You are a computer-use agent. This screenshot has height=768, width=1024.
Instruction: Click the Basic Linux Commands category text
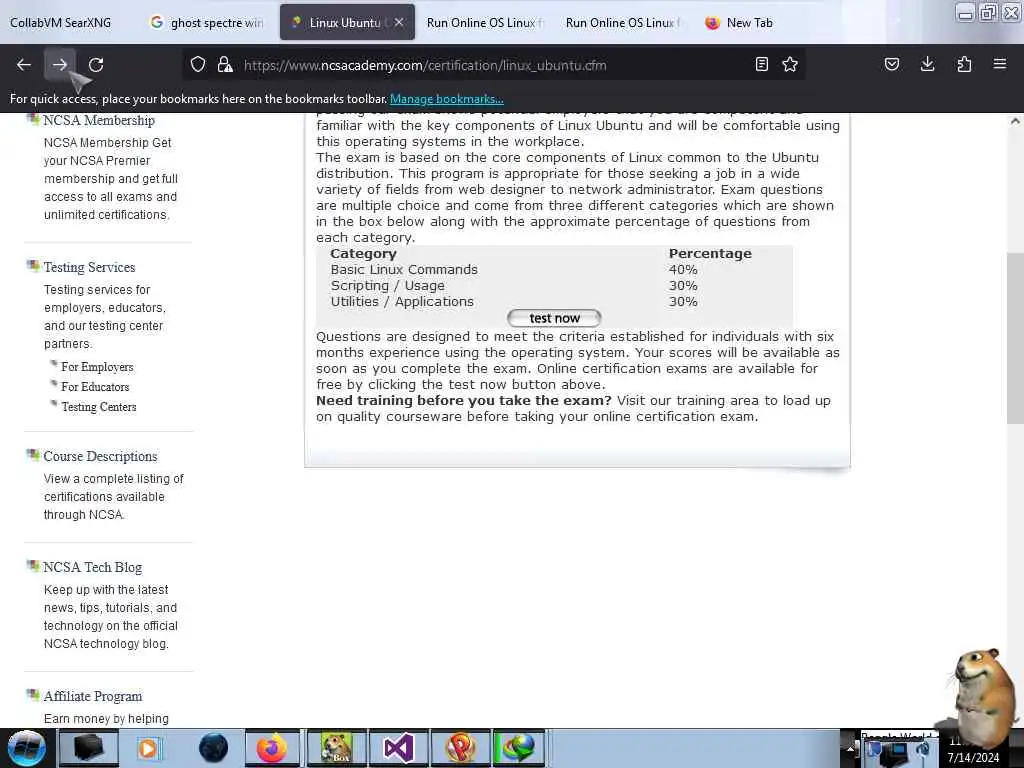[x=404, y=270]
